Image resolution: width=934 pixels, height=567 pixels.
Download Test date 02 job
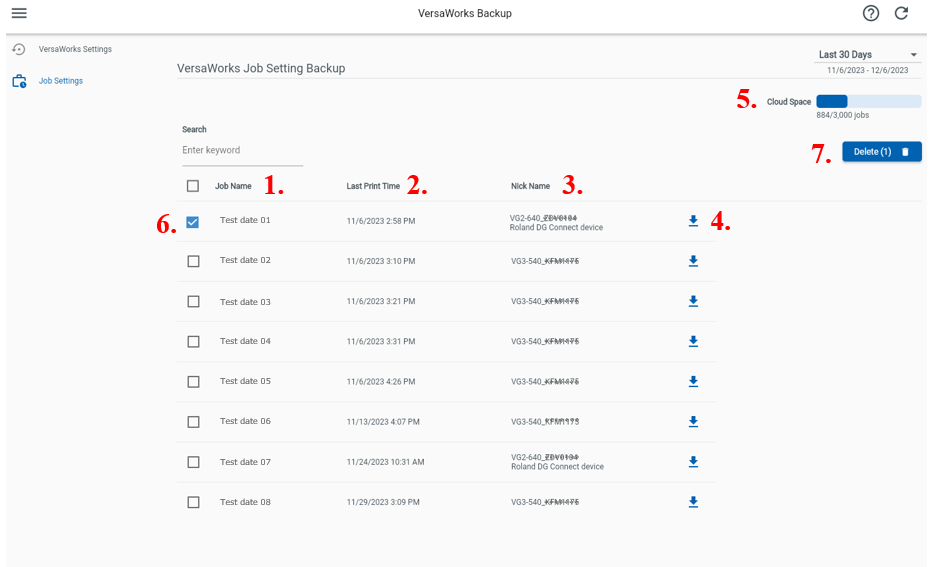pos(693,261)
